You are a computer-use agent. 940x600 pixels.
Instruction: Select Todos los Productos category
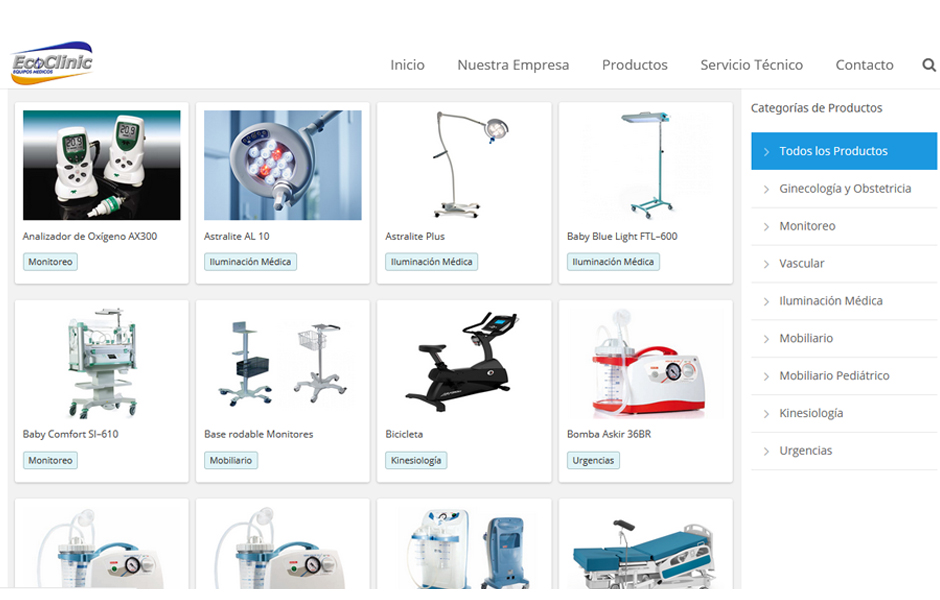pyautogui.click(x=843, y=151)
